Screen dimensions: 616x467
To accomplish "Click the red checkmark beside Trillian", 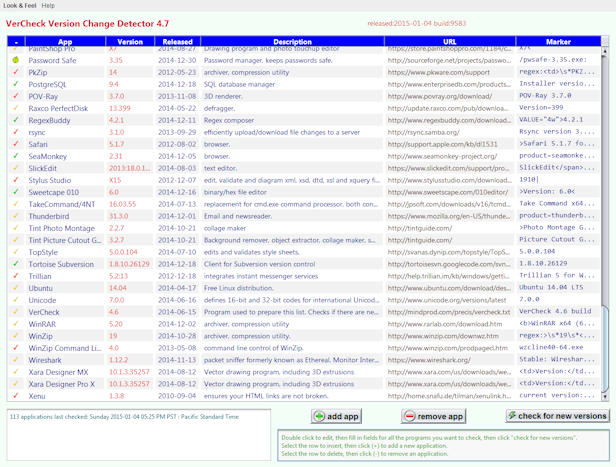I will [16, 276].
